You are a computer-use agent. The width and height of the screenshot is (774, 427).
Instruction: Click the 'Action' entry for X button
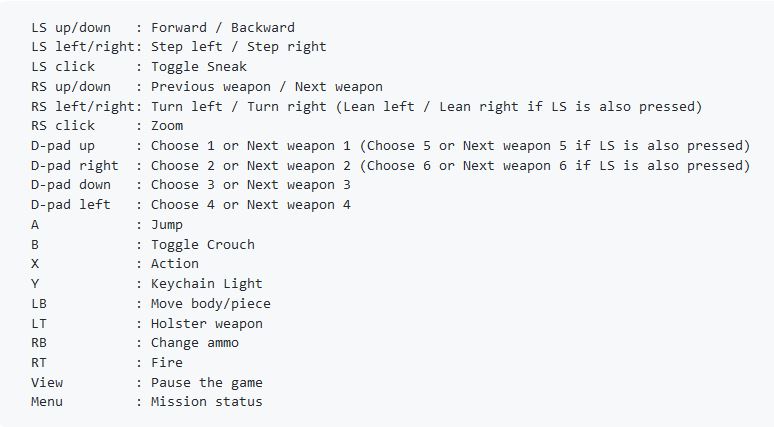pos(175,263)
